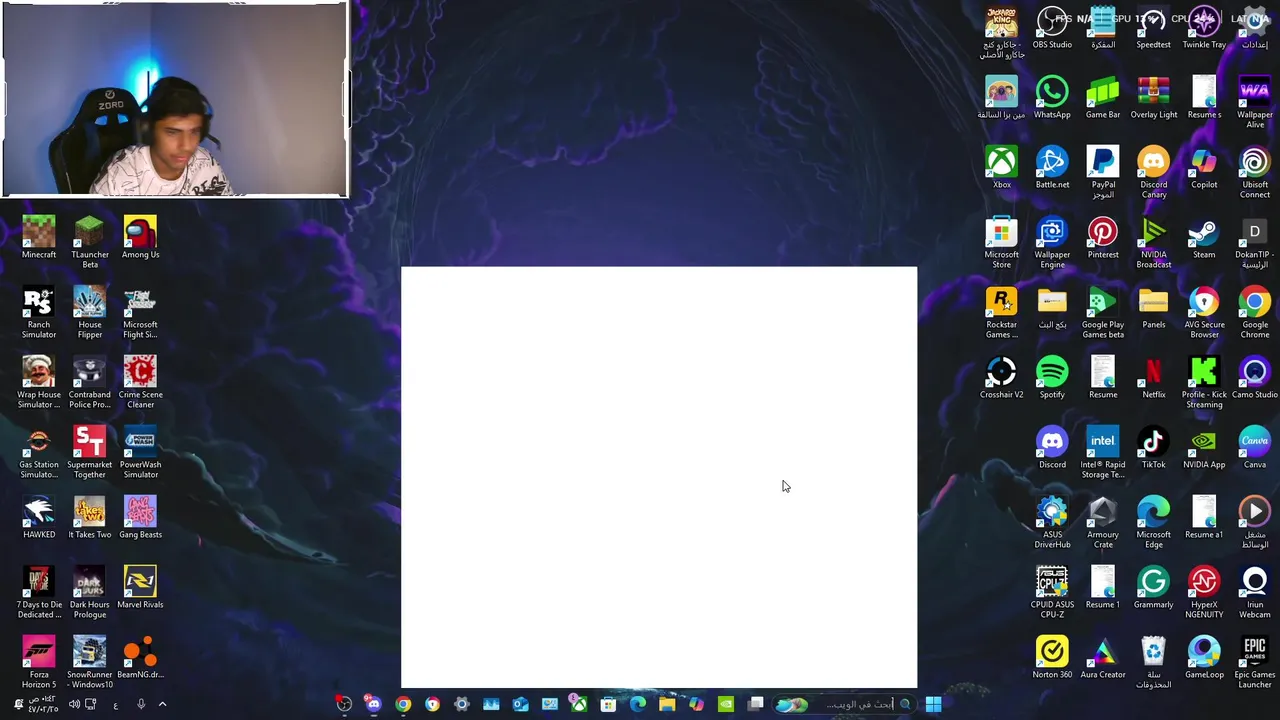Open the PayPal desktop shortcut
The height and width of the screenshot is (720, 1280).
[x=1103, y=172]
